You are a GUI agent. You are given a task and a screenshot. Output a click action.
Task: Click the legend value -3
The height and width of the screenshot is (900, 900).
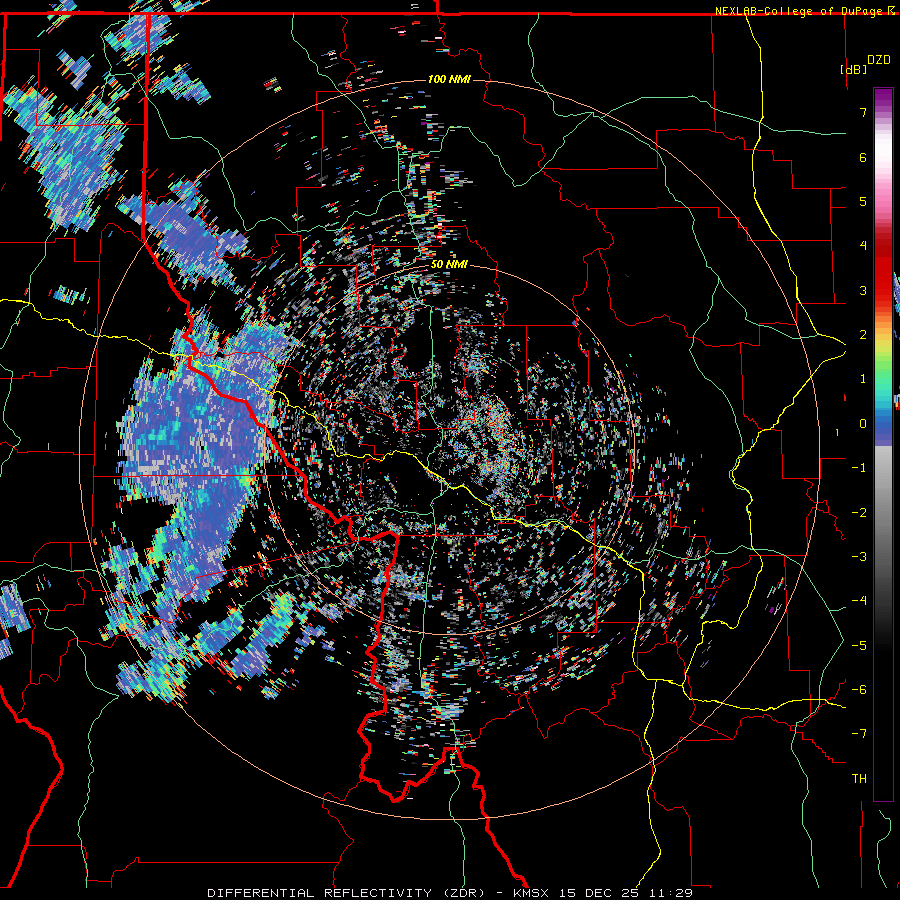point(859,557)
